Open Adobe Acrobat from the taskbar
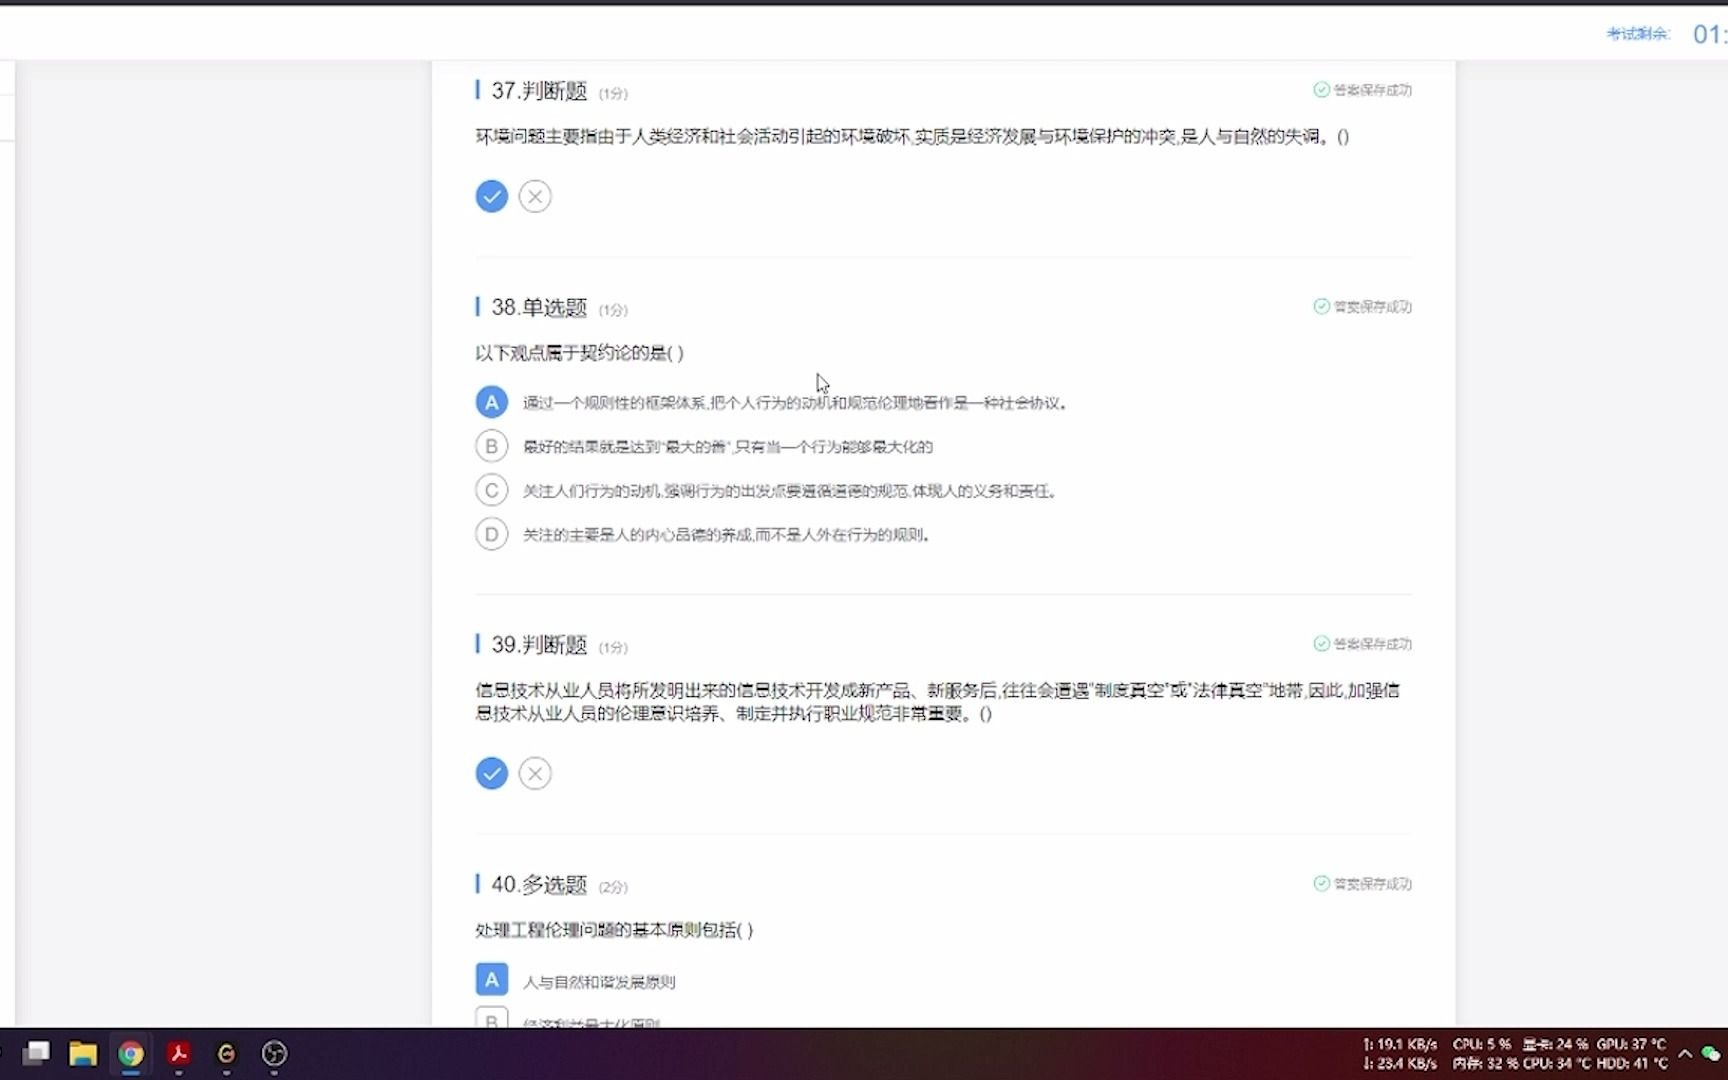The image size is (1728, 1080). (x=179, y=1053)
